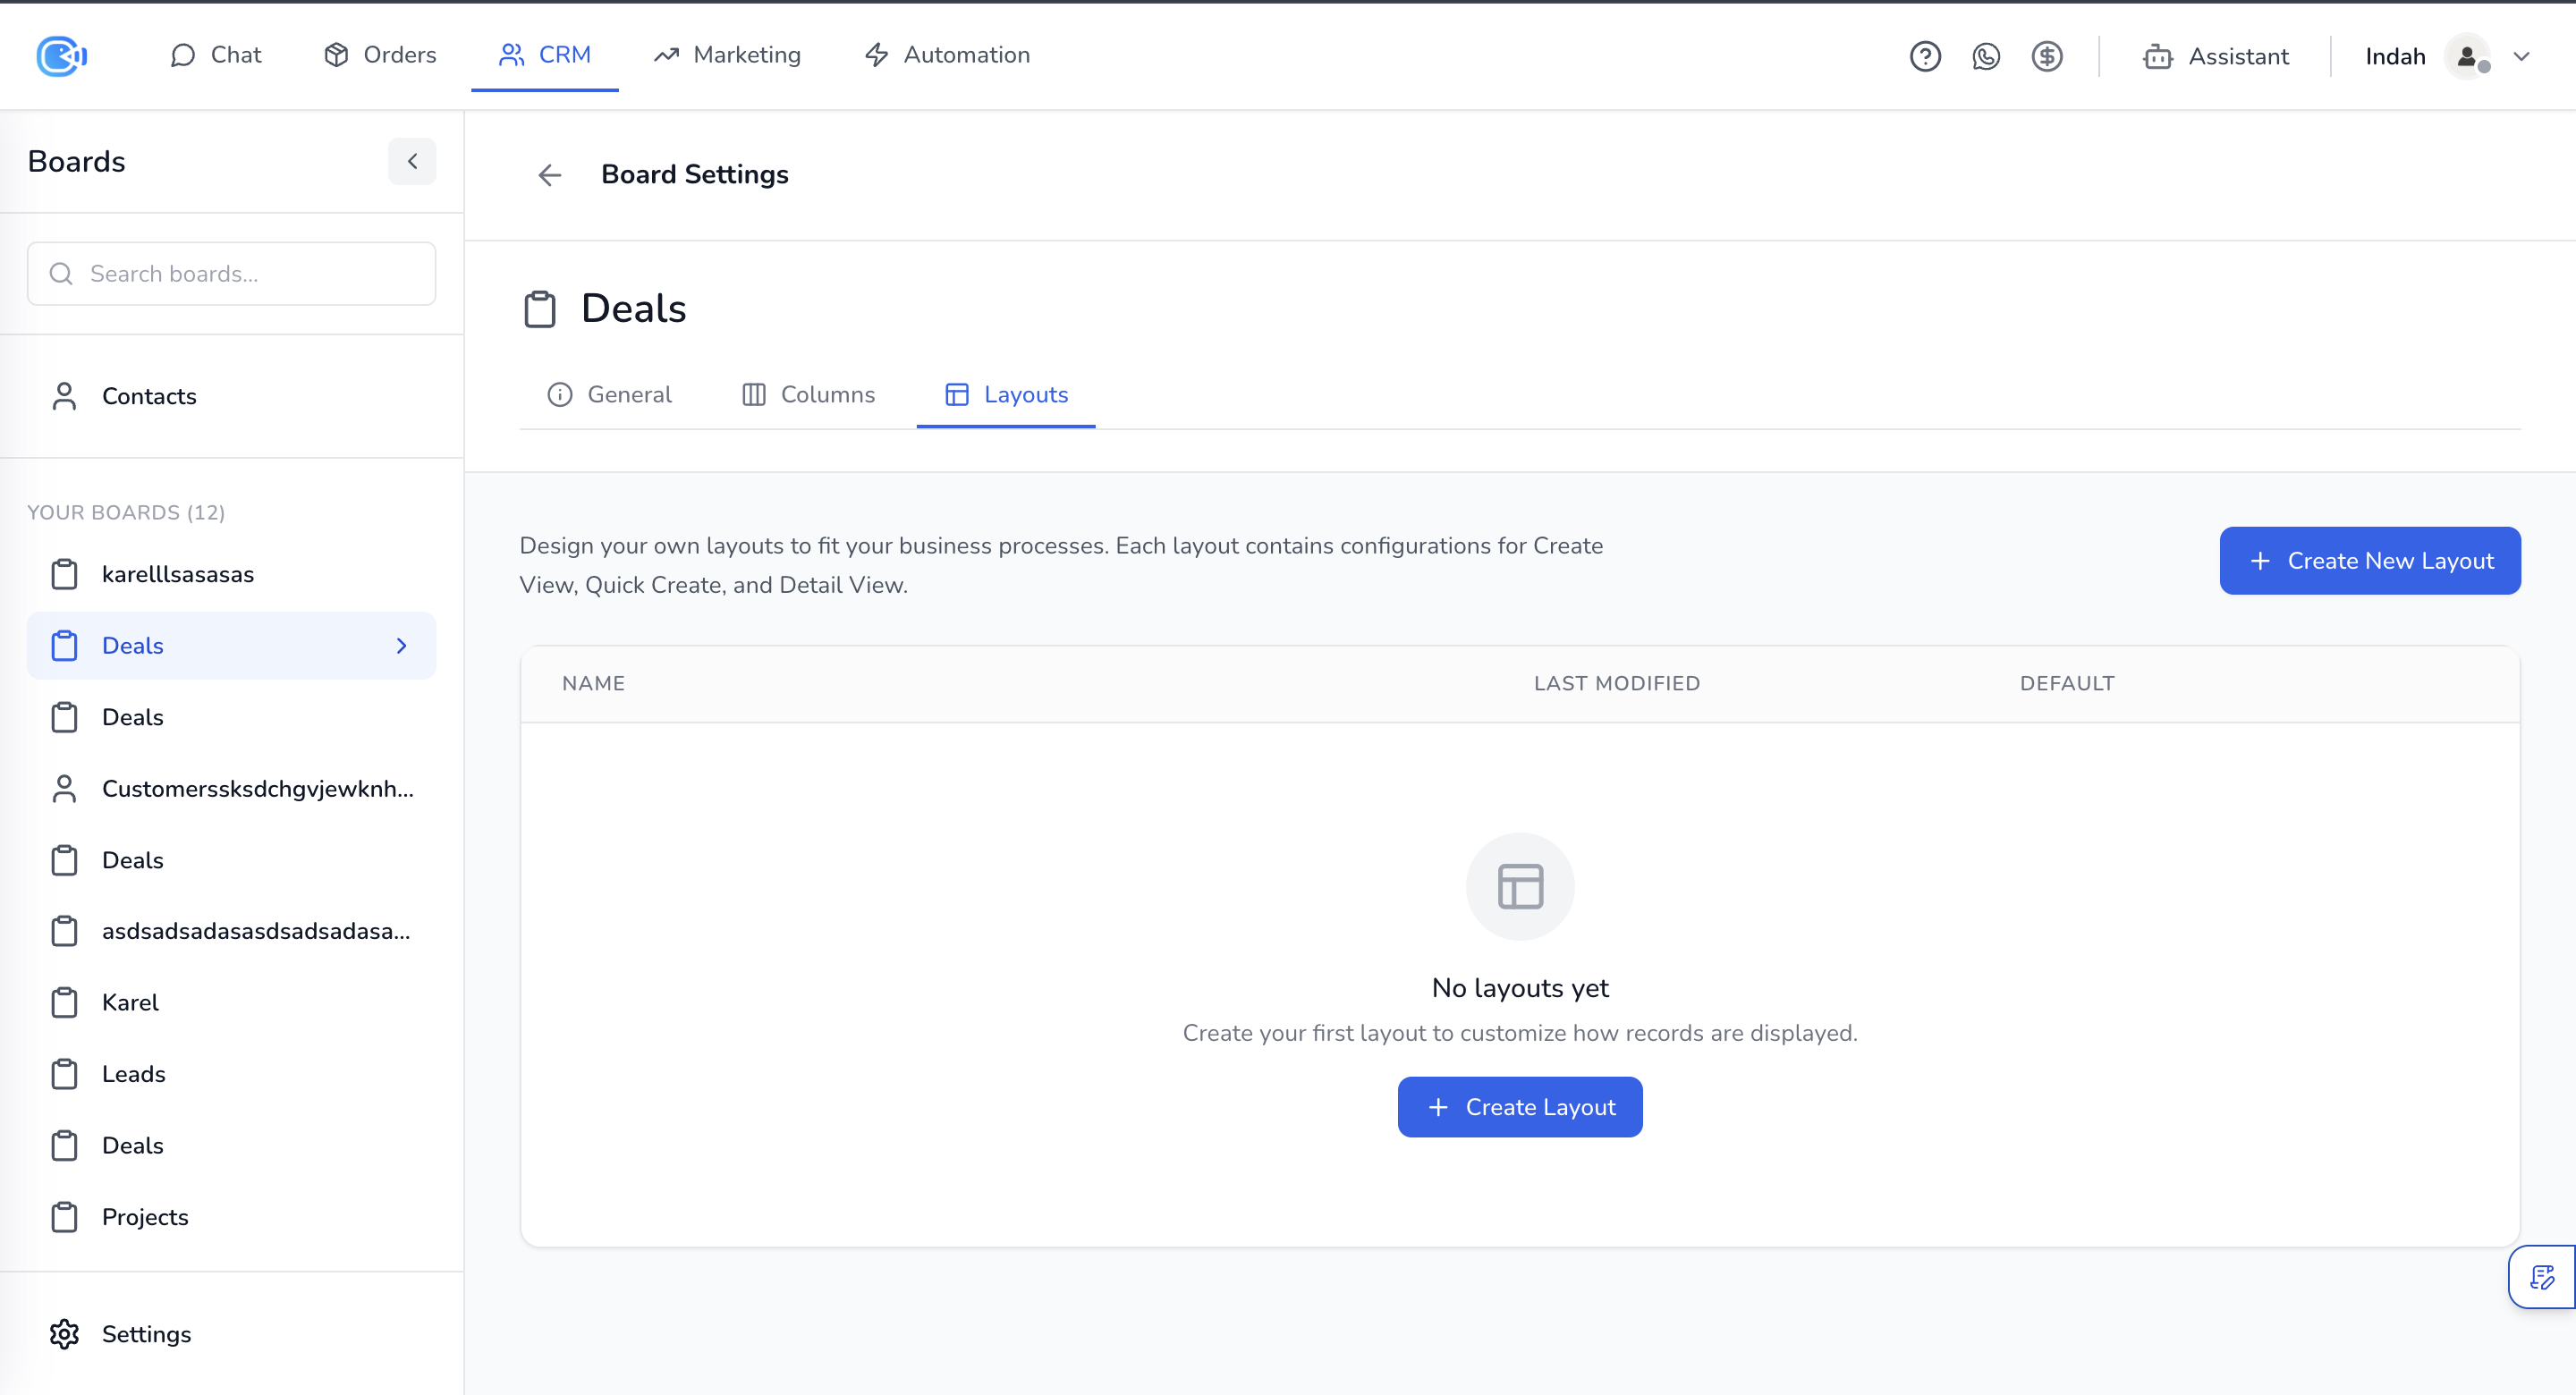Select the Contacts board
This screenshot has width=2576, height=1395.
point(148,396)
